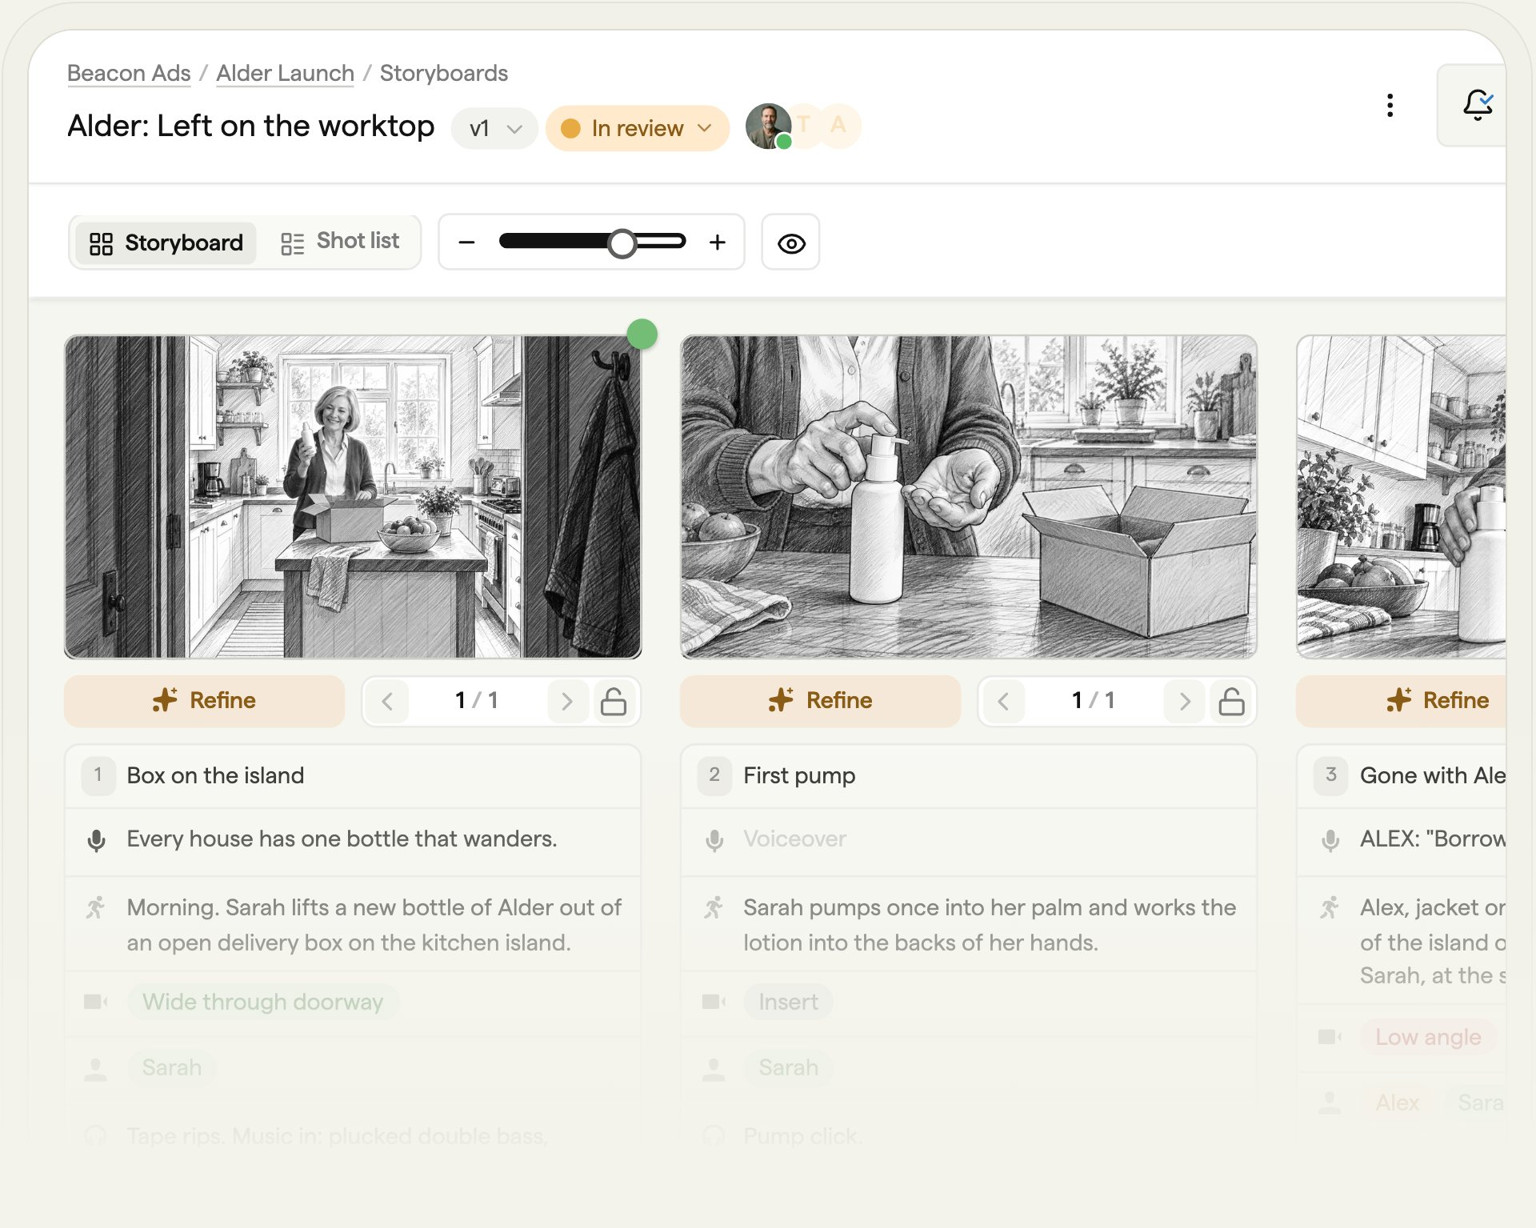Click the microphone icon on First pump voiceover
Image resolution: width=1536 pixels, height=1228 pixels.
(x=714, y=840)
